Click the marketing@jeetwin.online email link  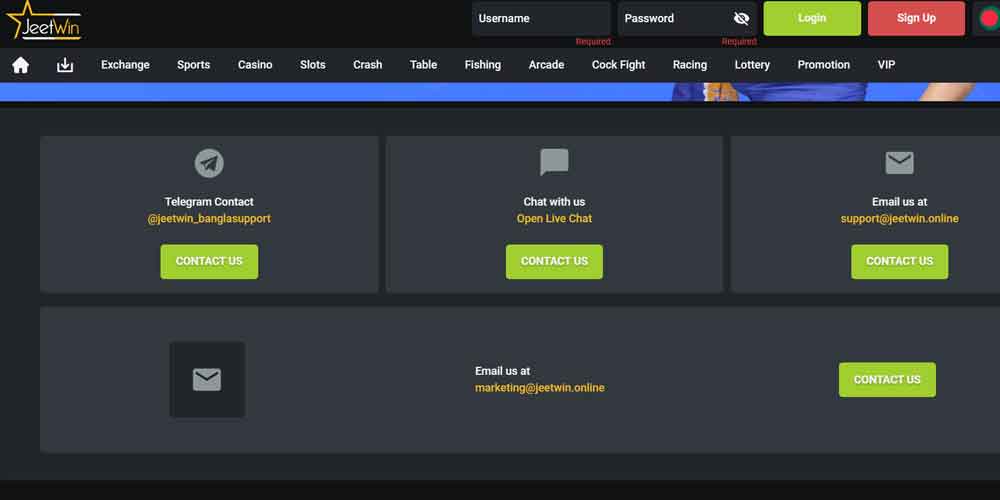540,388
